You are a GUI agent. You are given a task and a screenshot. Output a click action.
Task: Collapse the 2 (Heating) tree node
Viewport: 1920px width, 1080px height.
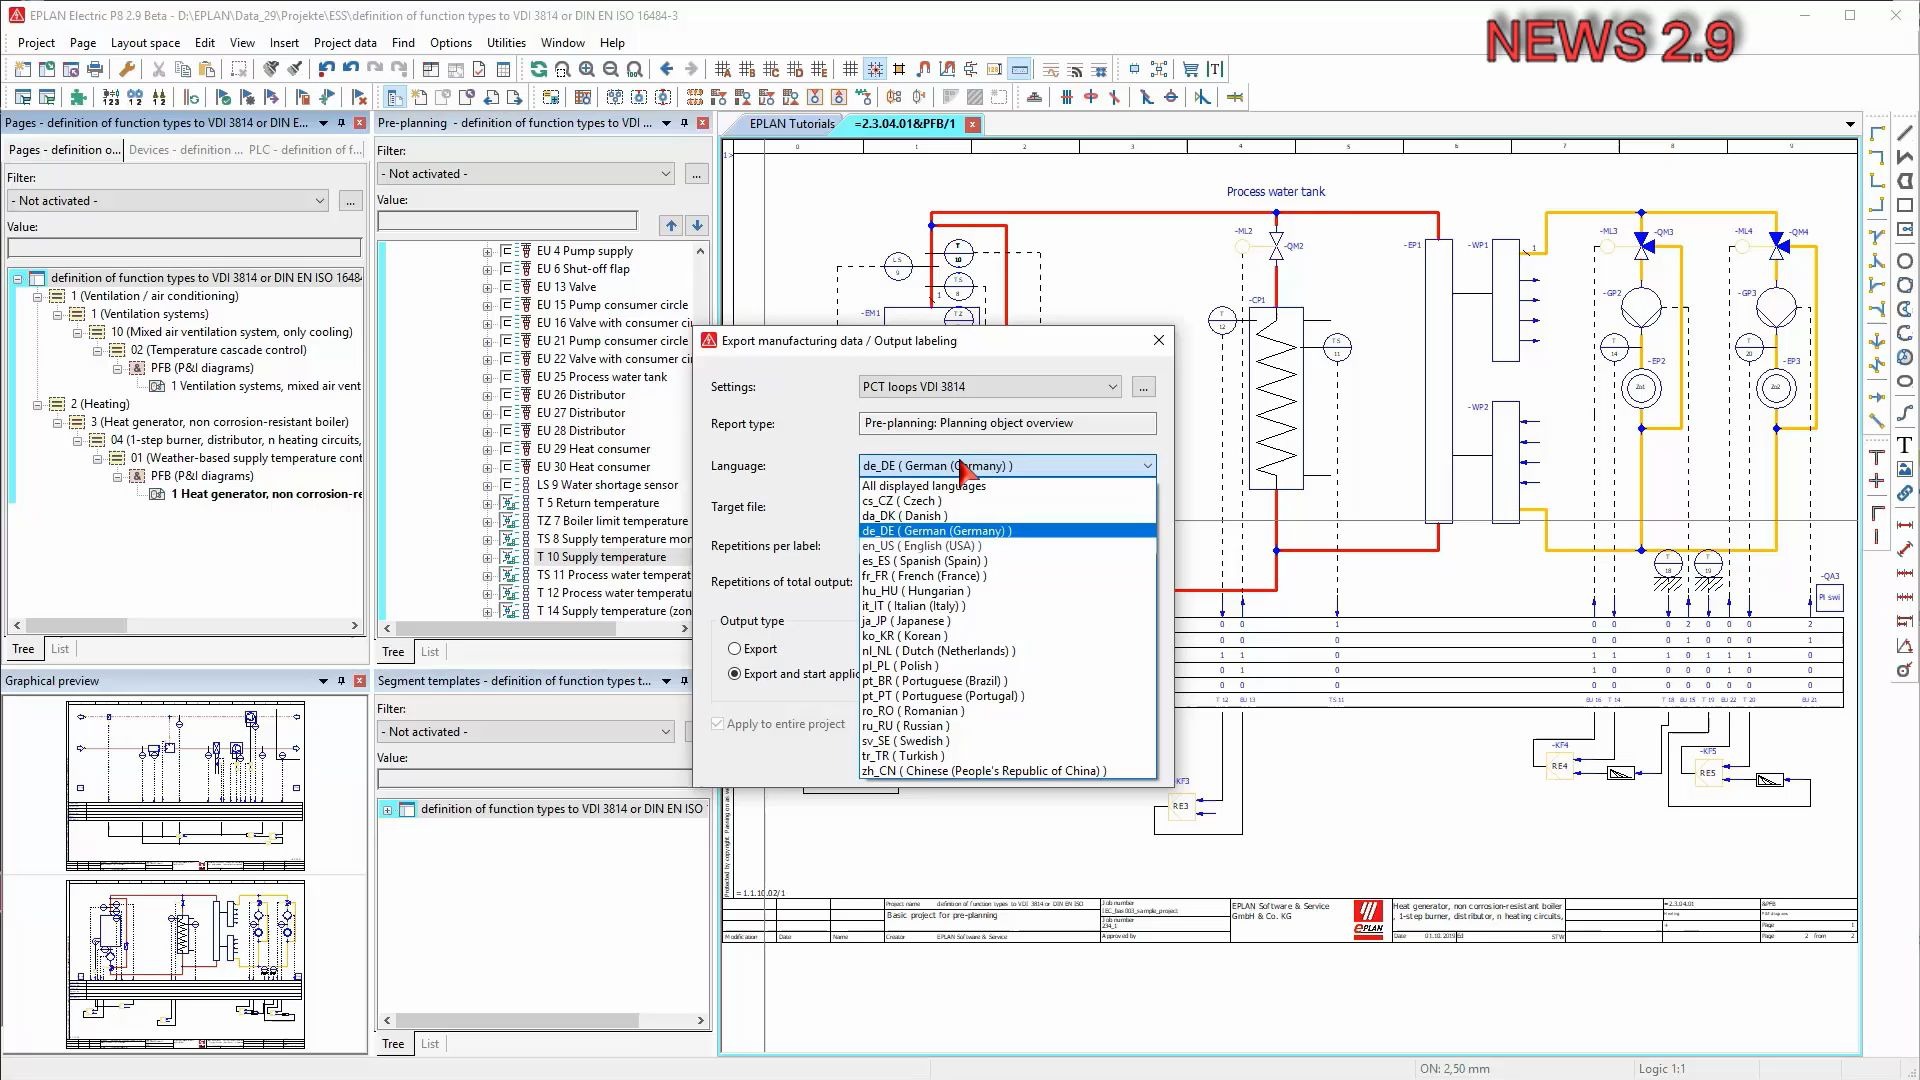pyautogui.click(x=38, y=404)
